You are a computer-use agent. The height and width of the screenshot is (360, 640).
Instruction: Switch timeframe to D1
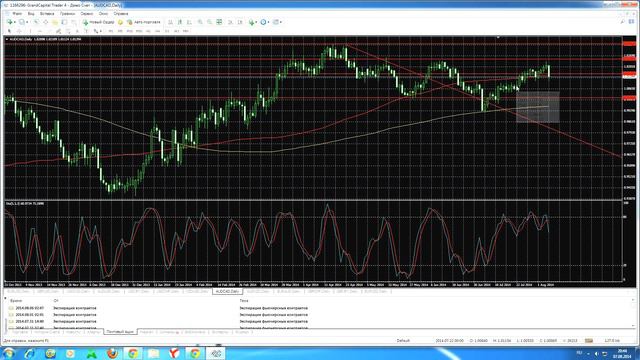(x=167, y=31)
